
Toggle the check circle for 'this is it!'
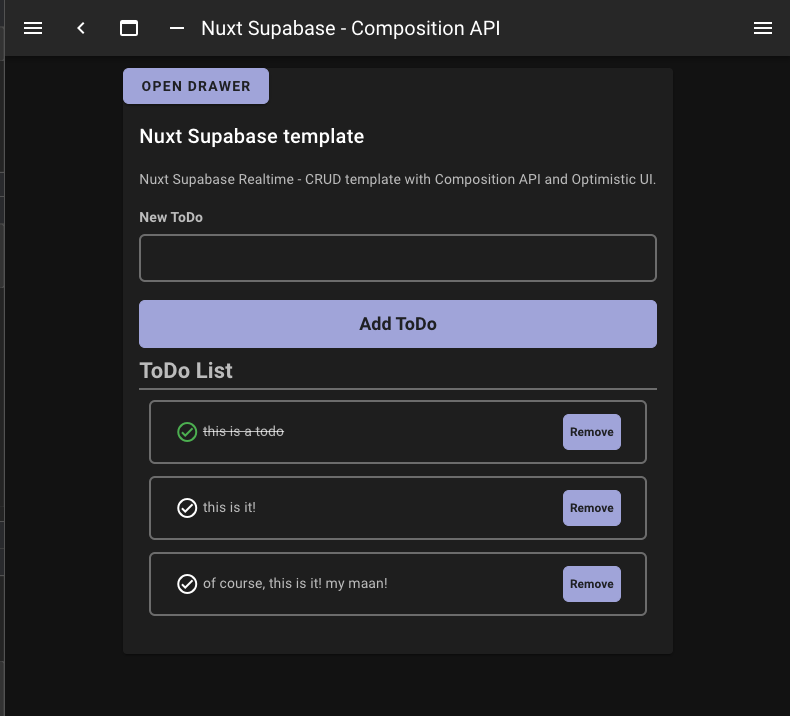pyautogui.click(x=187, y=508)
